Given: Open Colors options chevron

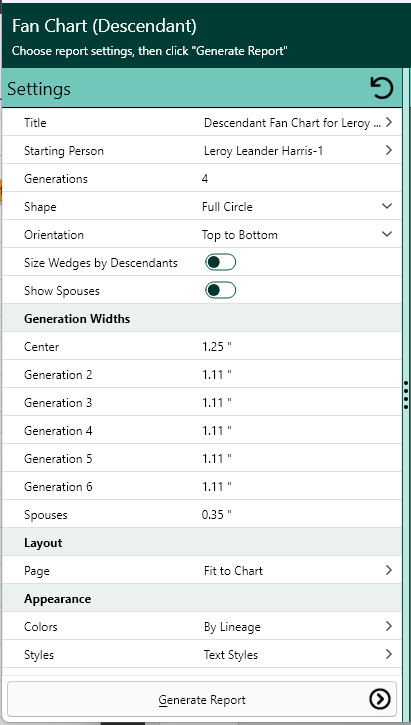Looking at the screenshot, I should click(x=388, y=626).
